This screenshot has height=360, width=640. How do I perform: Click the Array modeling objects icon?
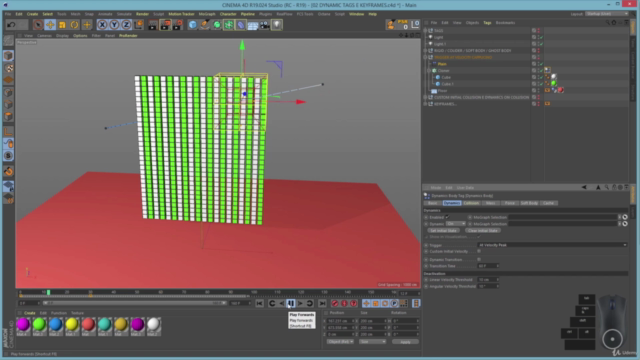click(x=229, y=25)
